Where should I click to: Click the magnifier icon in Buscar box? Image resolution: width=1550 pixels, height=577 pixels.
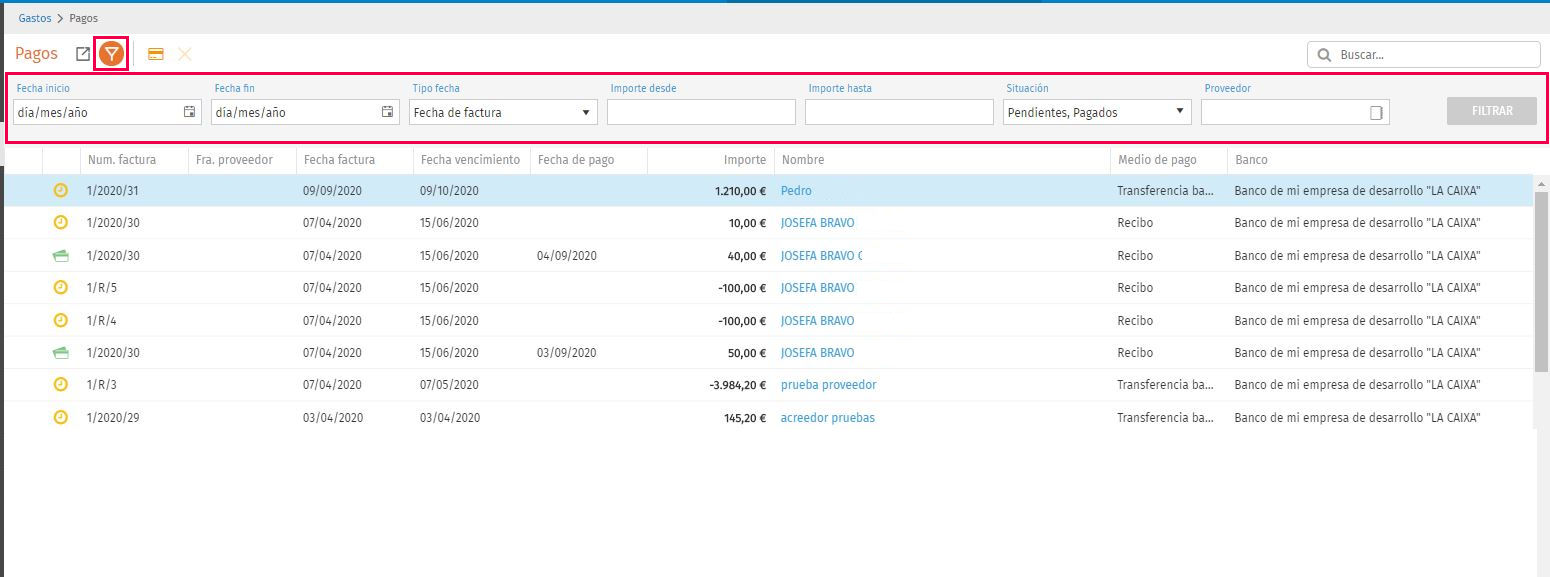(1324, 55)
